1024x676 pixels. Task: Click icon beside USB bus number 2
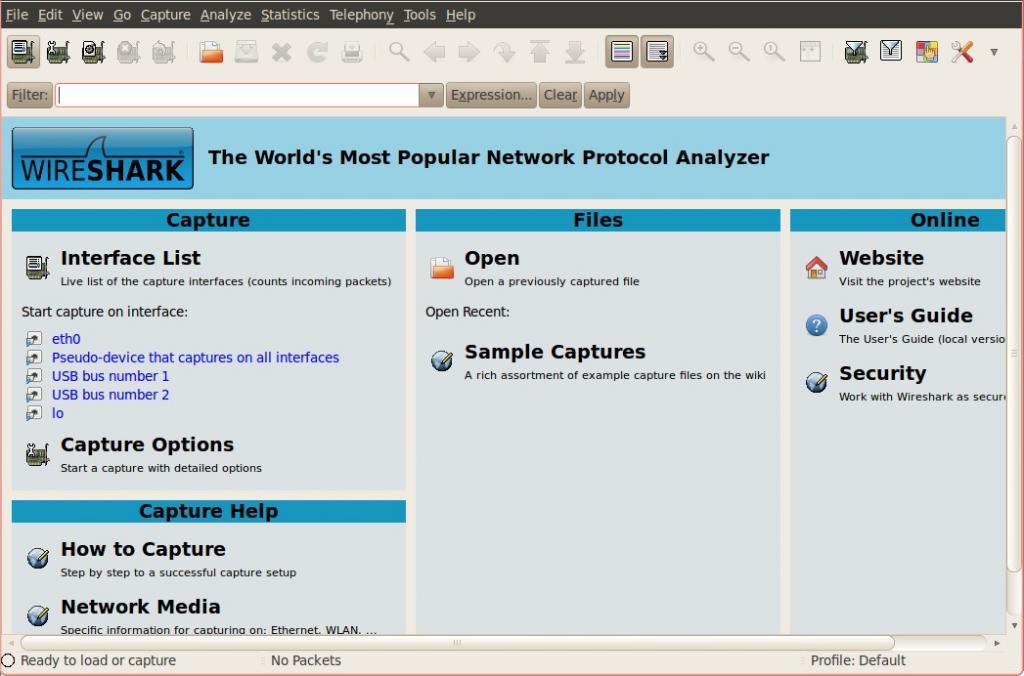coord(33,394)
